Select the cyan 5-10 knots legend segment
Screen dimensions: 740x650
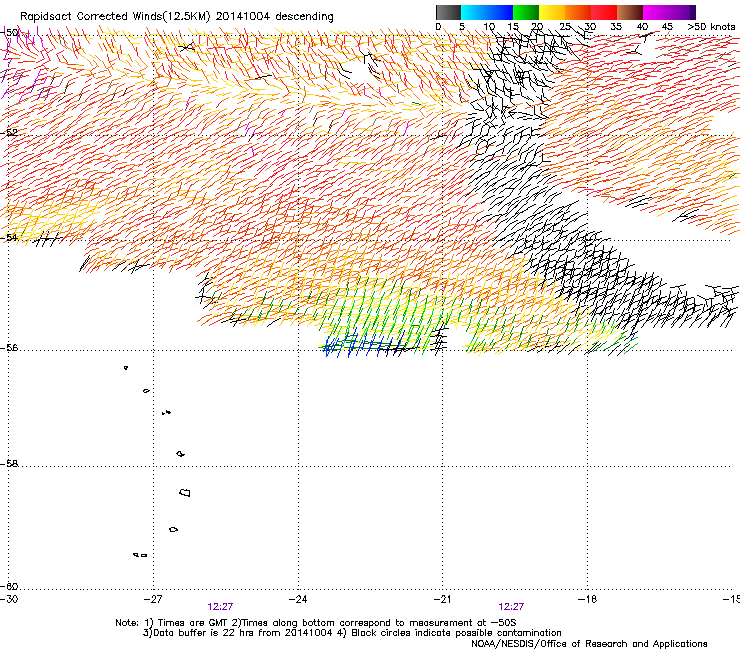click(474, 12)
